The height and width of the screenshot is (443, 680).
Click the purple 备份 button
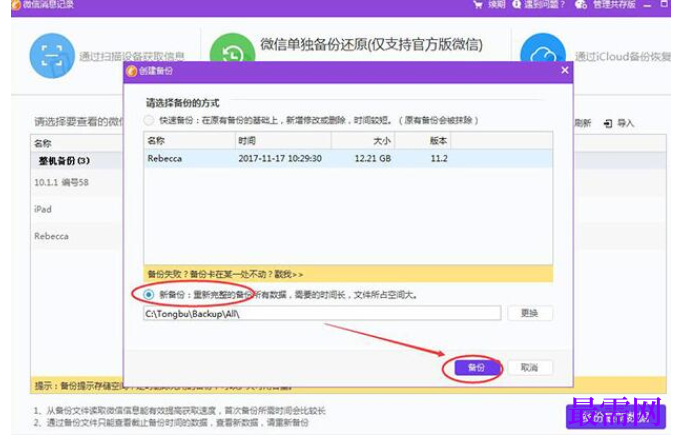(x=476, y=368)
